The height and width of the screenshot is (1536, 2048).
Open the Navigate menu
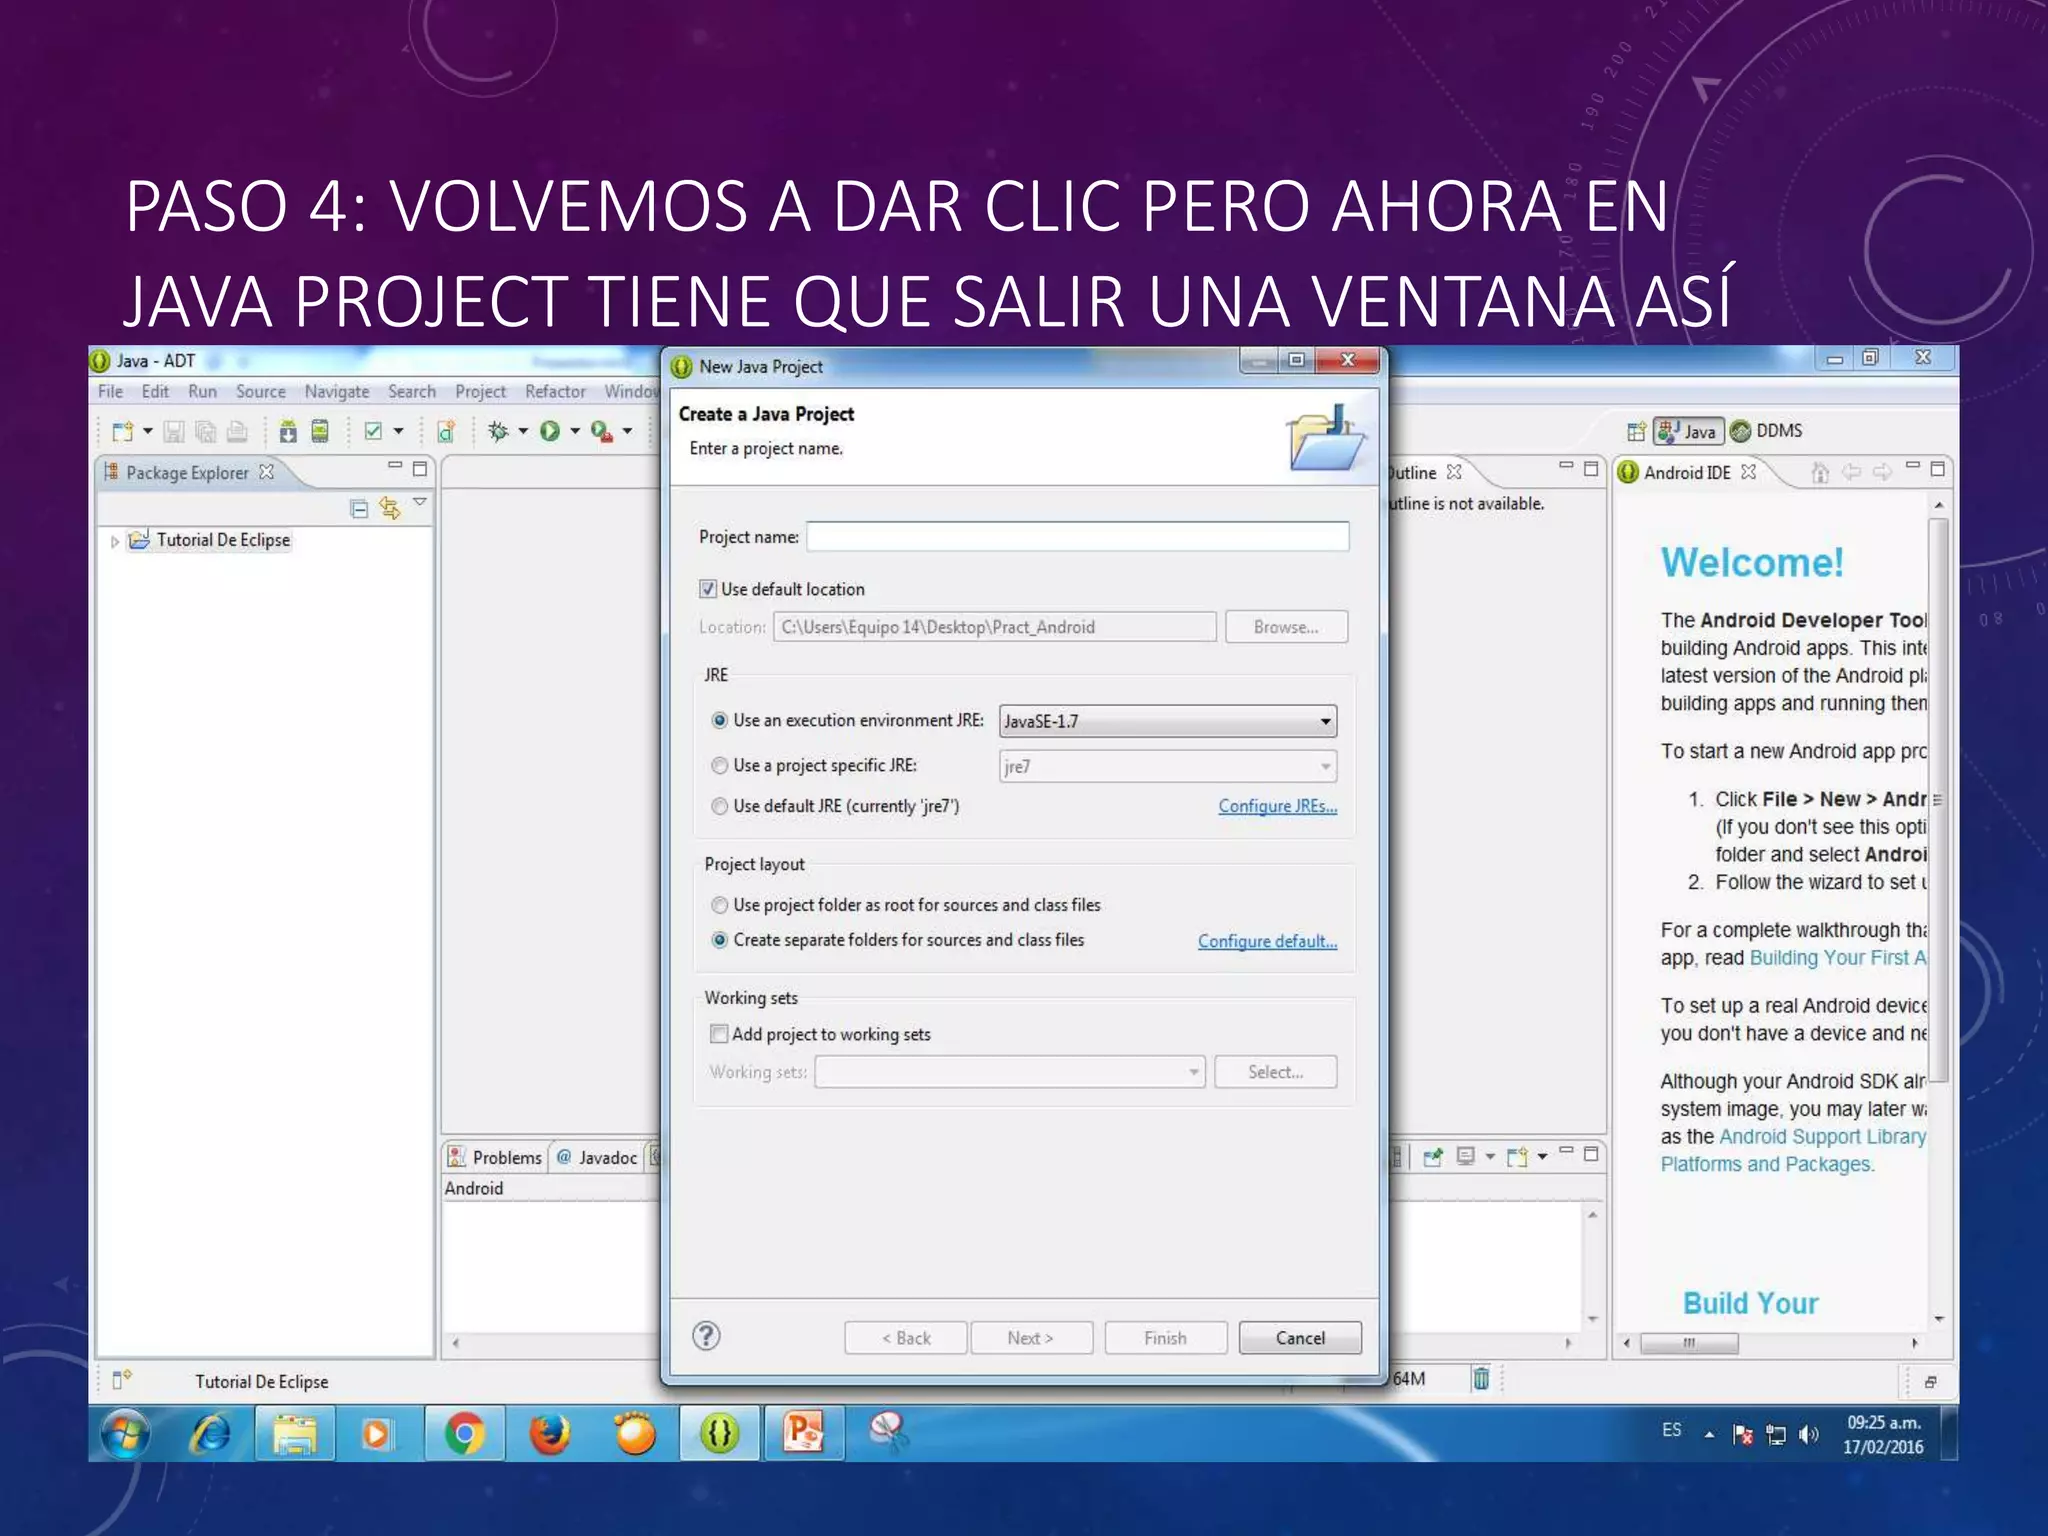(x=337, y=391)
